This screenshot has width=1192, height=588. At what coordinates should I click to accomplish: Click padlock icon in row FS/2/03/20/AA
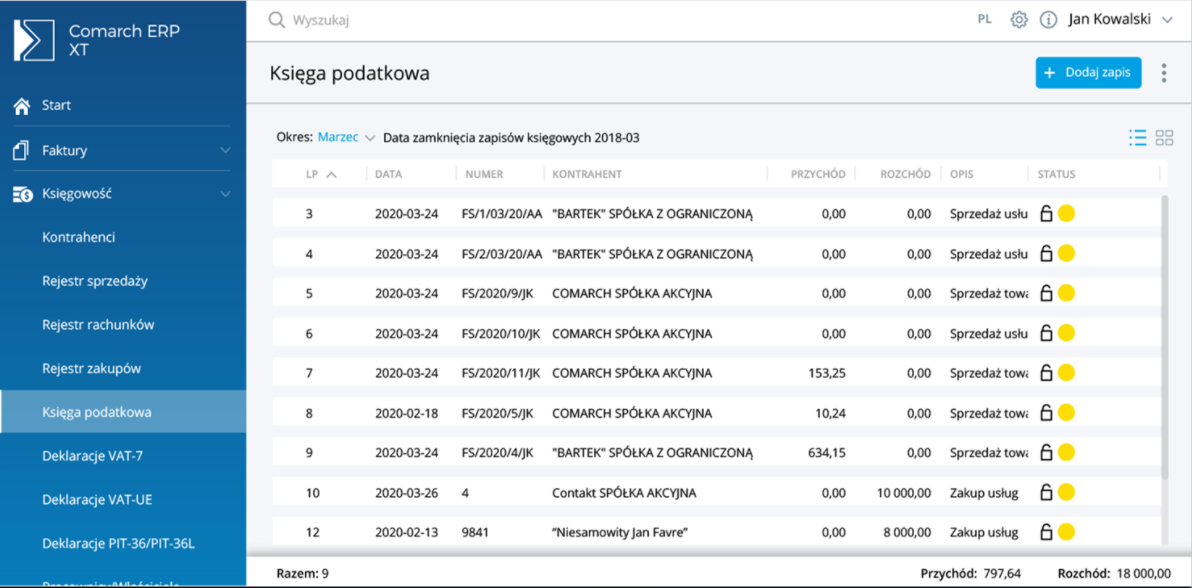1046,253
